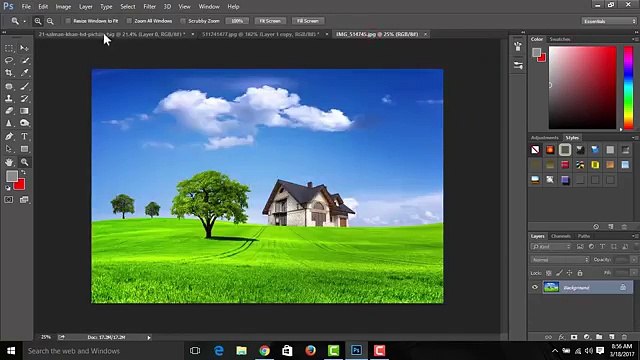Apply the Default Style (None) swatch
Screen dimensions: 640x360
[535, 150]
